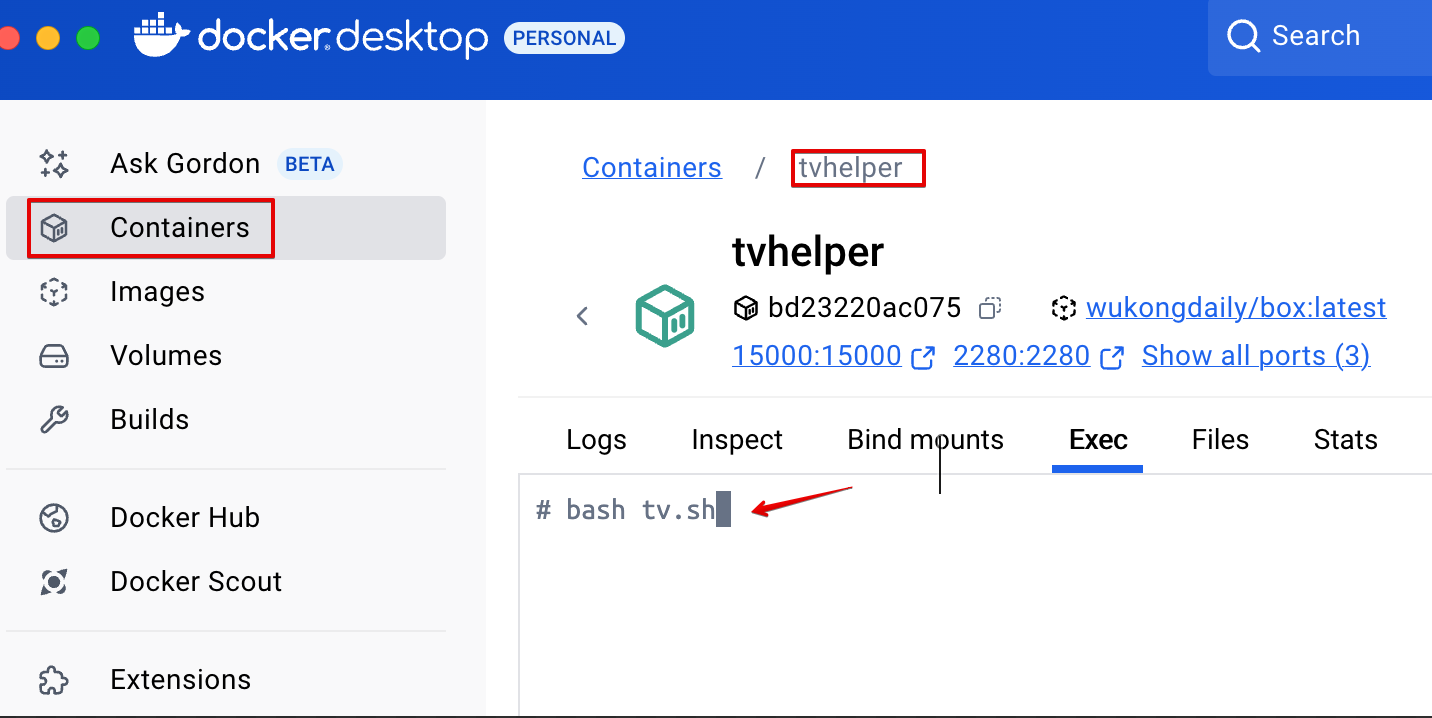Click the Volumes disk icon
This screenshot has height=718, width=1432.
53,356
